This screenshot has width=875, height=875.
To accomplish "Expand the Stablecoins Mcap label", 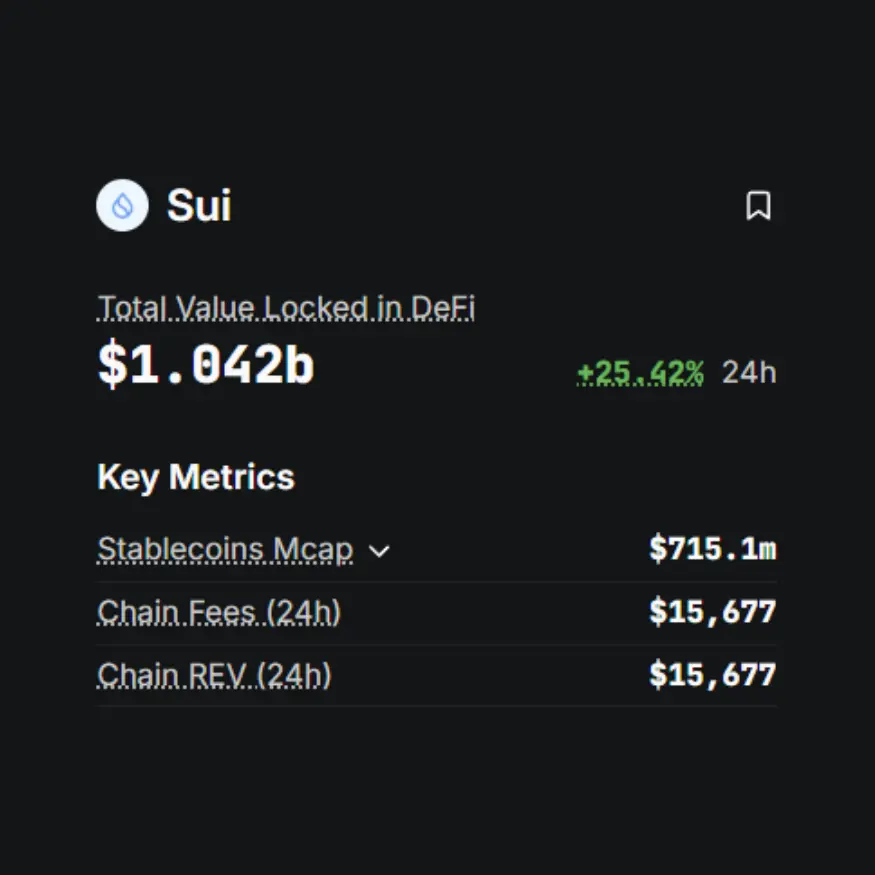I will coord(225,550).
